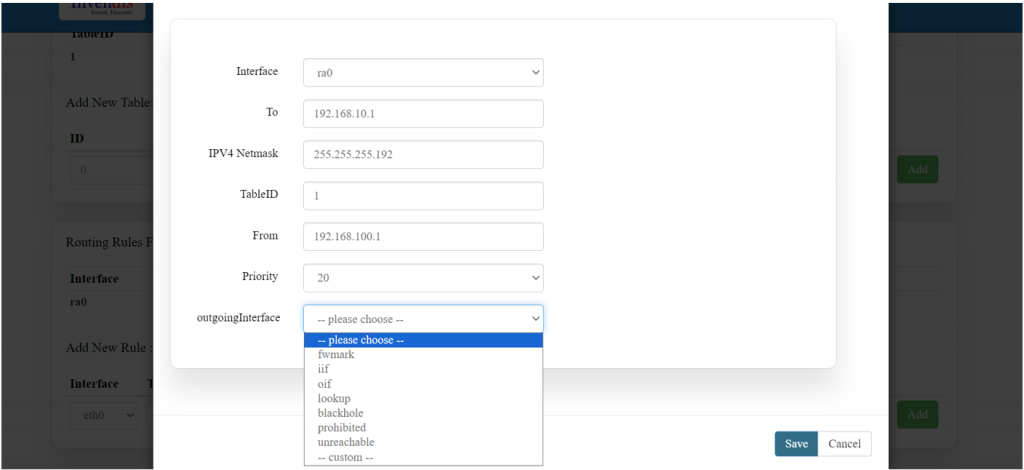The width and height of the screenshot is (1024, 470).
Task: Expand the Priority dropdown showing 20
Action: [423, 277]
